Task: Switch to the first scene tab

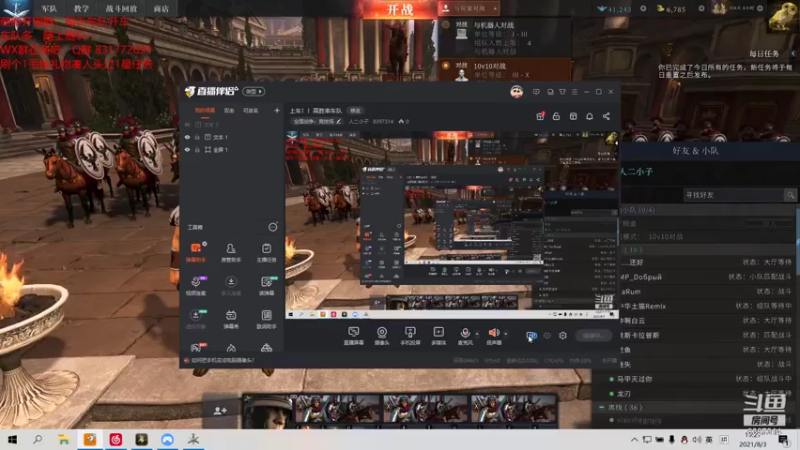Action: [205, 110]
